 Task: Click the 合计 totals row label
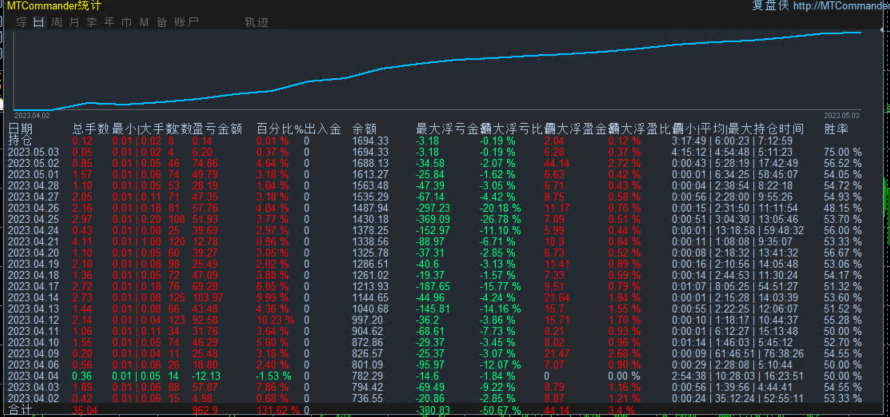coord(20,410)
